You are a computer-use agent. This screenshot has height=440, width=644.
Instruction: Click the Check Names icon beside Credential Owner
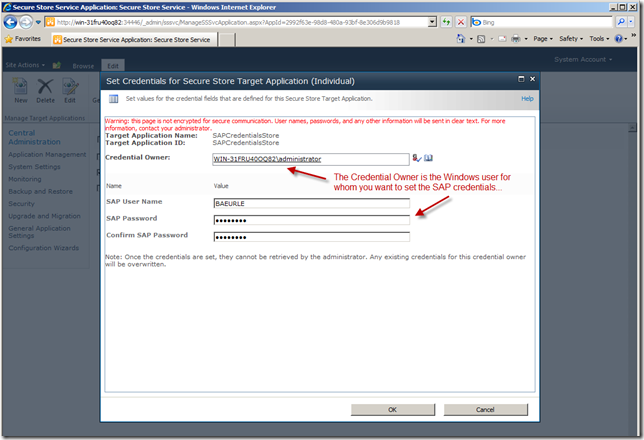click(x=416, y=158)
